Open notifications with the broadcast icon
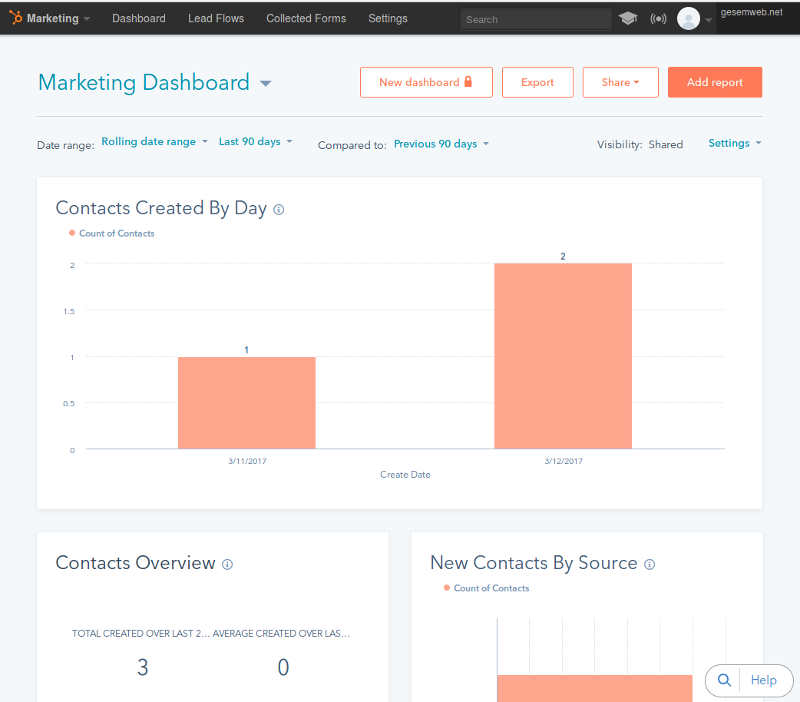This screenshot has height=702, width=800. pos(658,17)
